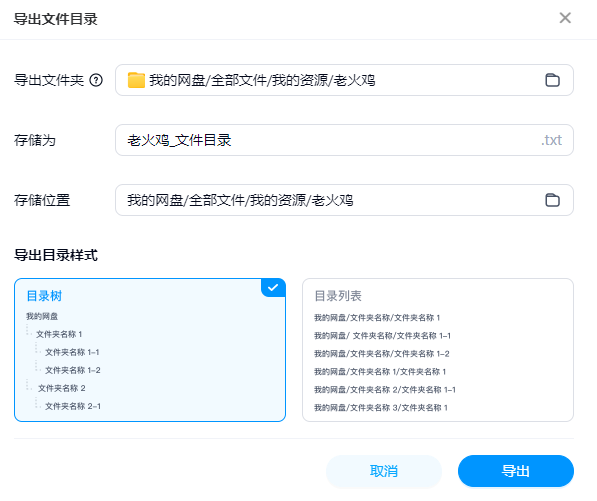
Task: Click the 存储位置 path field
Action: coord(344,200)
